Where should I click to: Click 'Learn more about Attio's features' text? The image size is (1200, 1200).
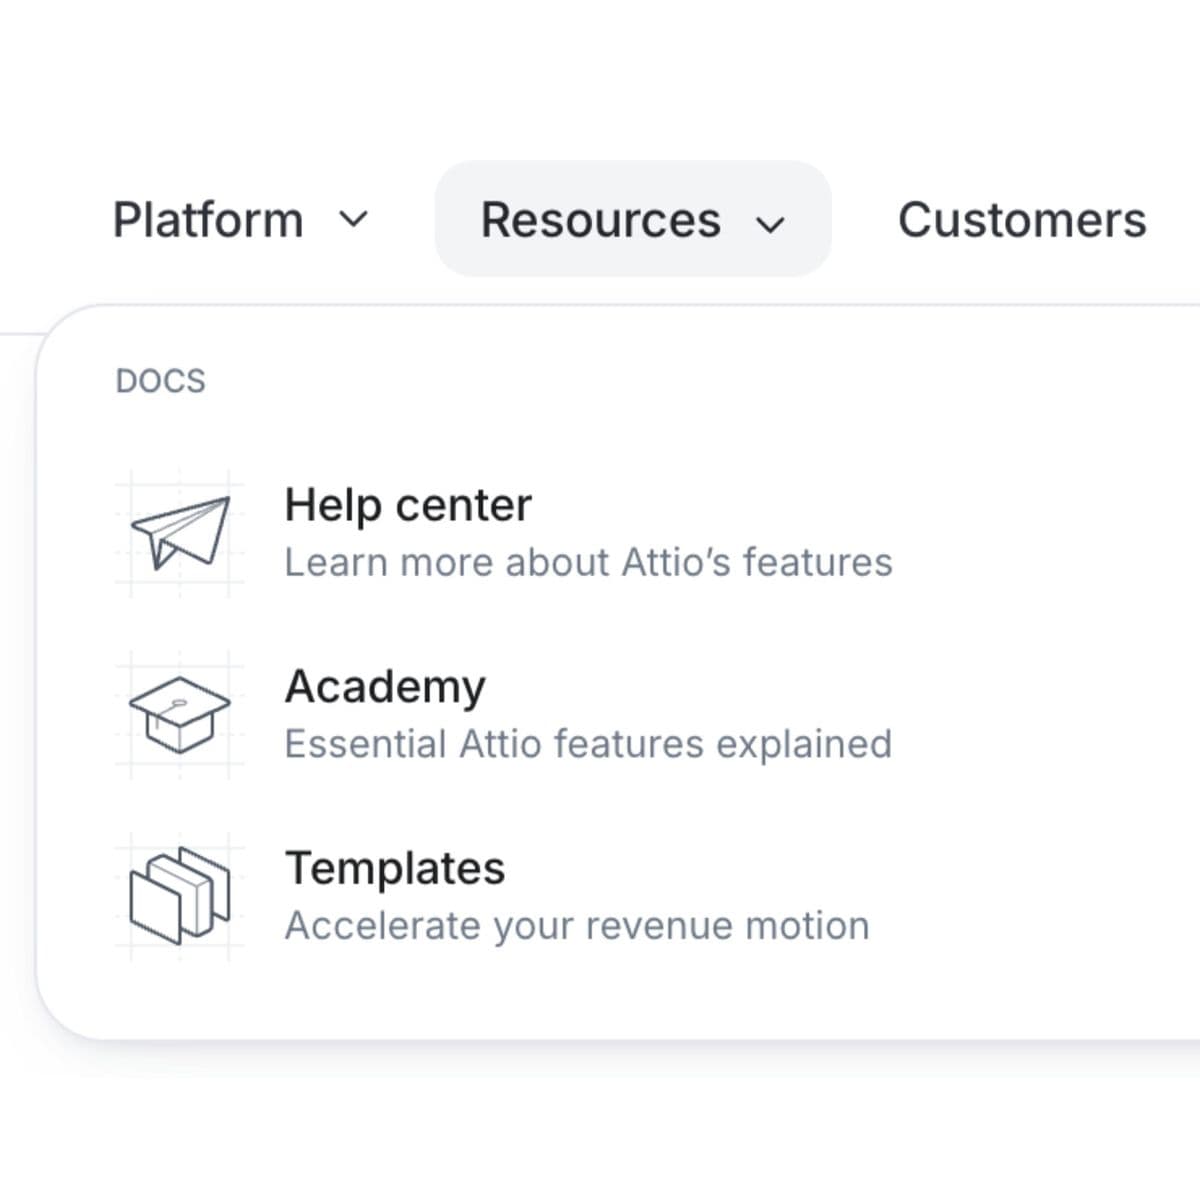tap(588, 562)
